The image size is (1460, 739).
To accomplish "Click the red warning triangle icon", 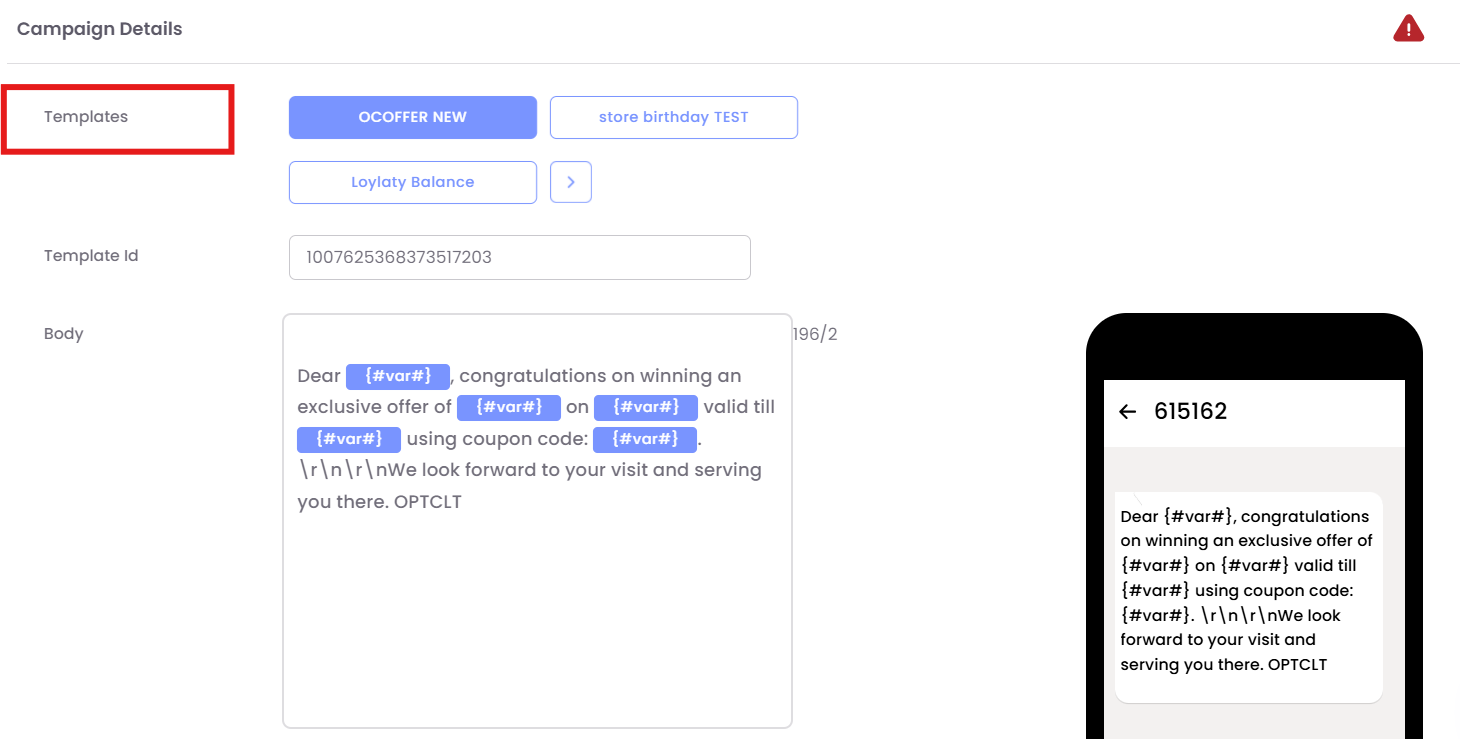I will [1408, 29].
